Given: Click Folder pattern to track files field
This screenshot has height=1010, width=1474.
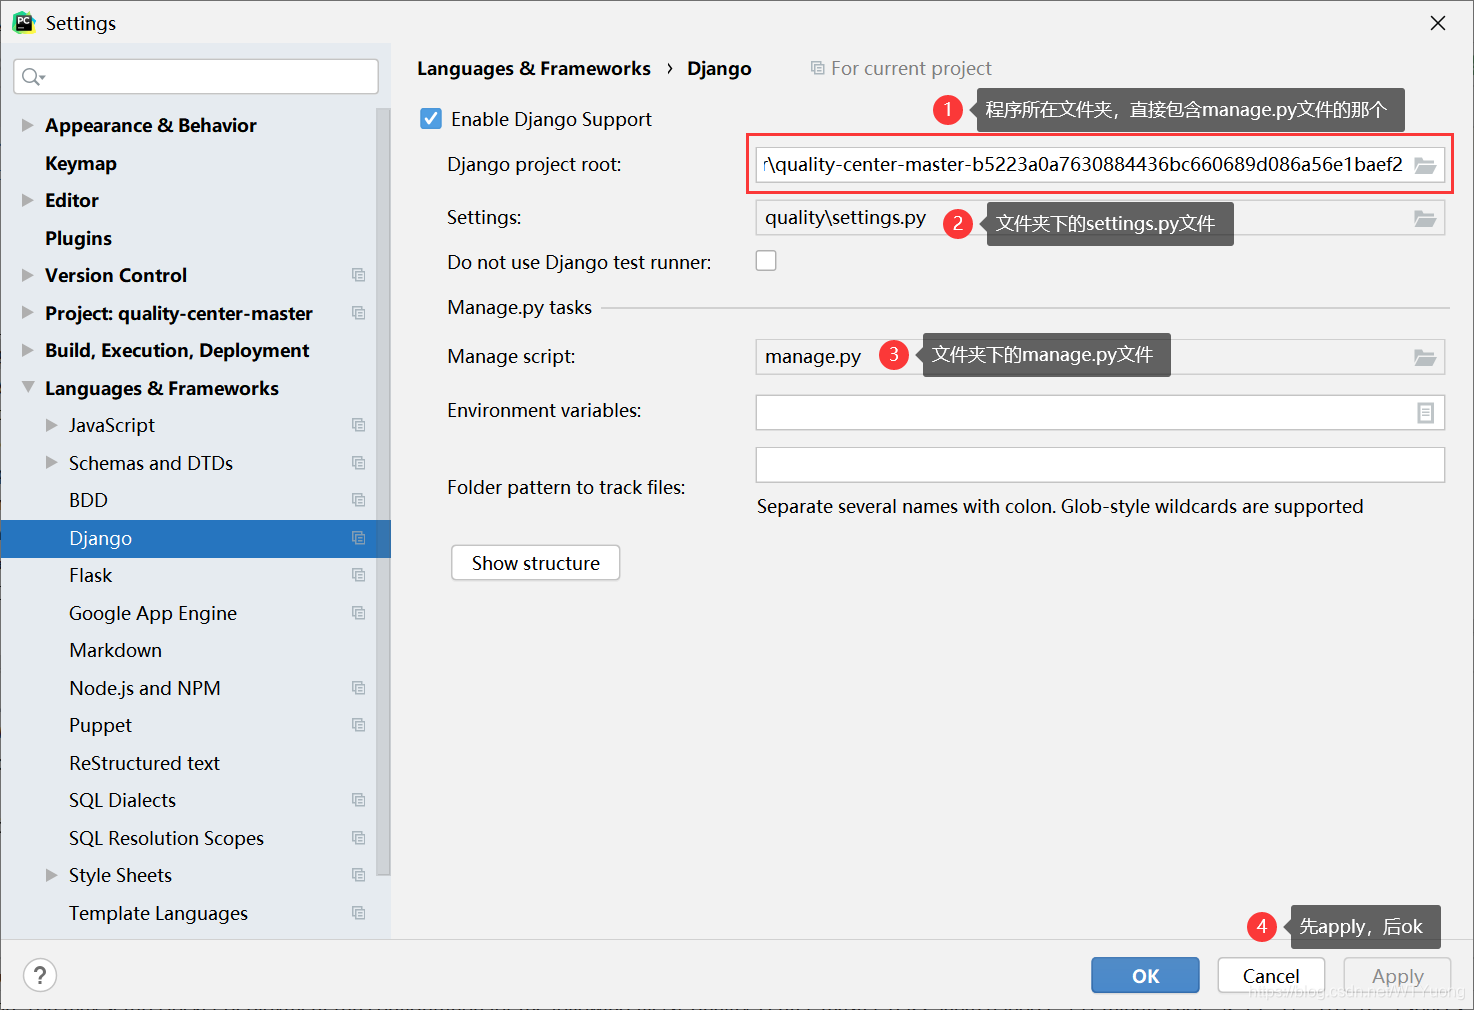Looking at the screenshot, I should point(1100,465).
